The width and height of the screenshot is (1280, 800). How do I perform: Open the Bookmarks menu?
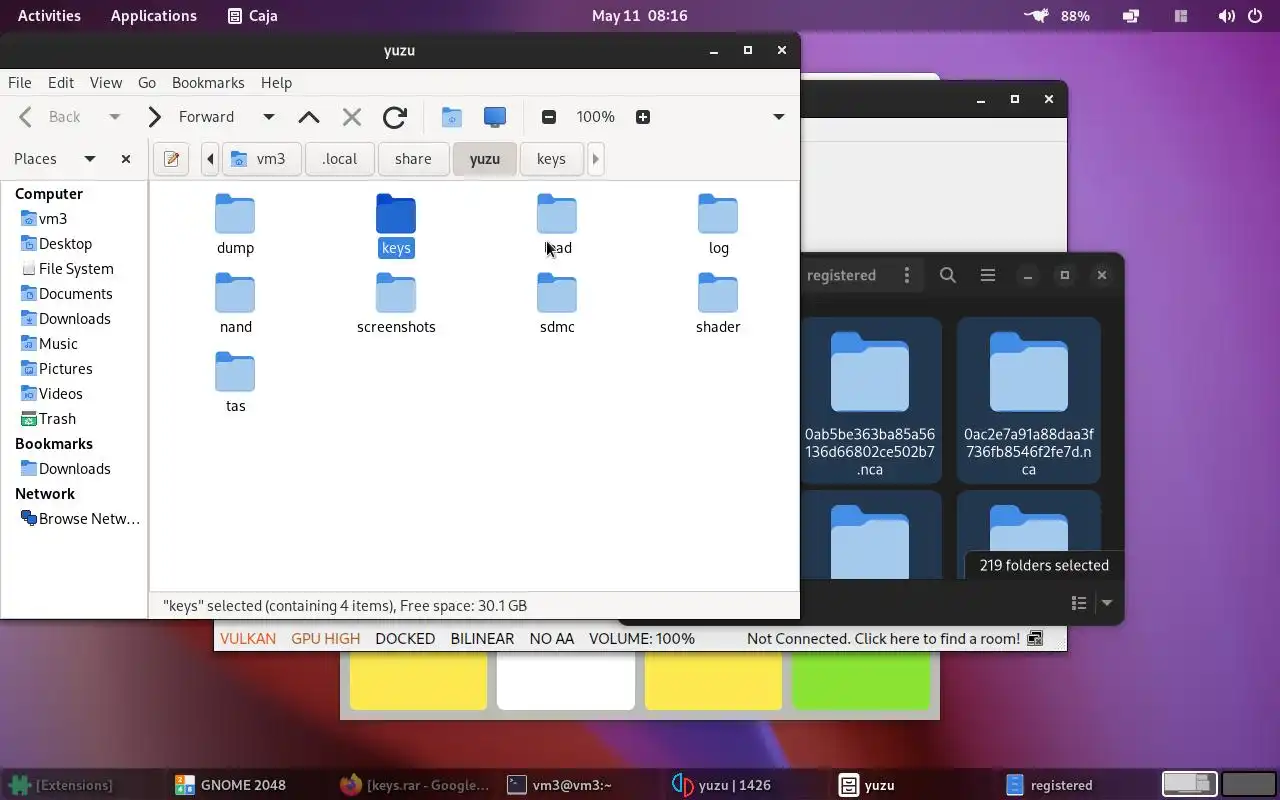(x=208, y=83)
